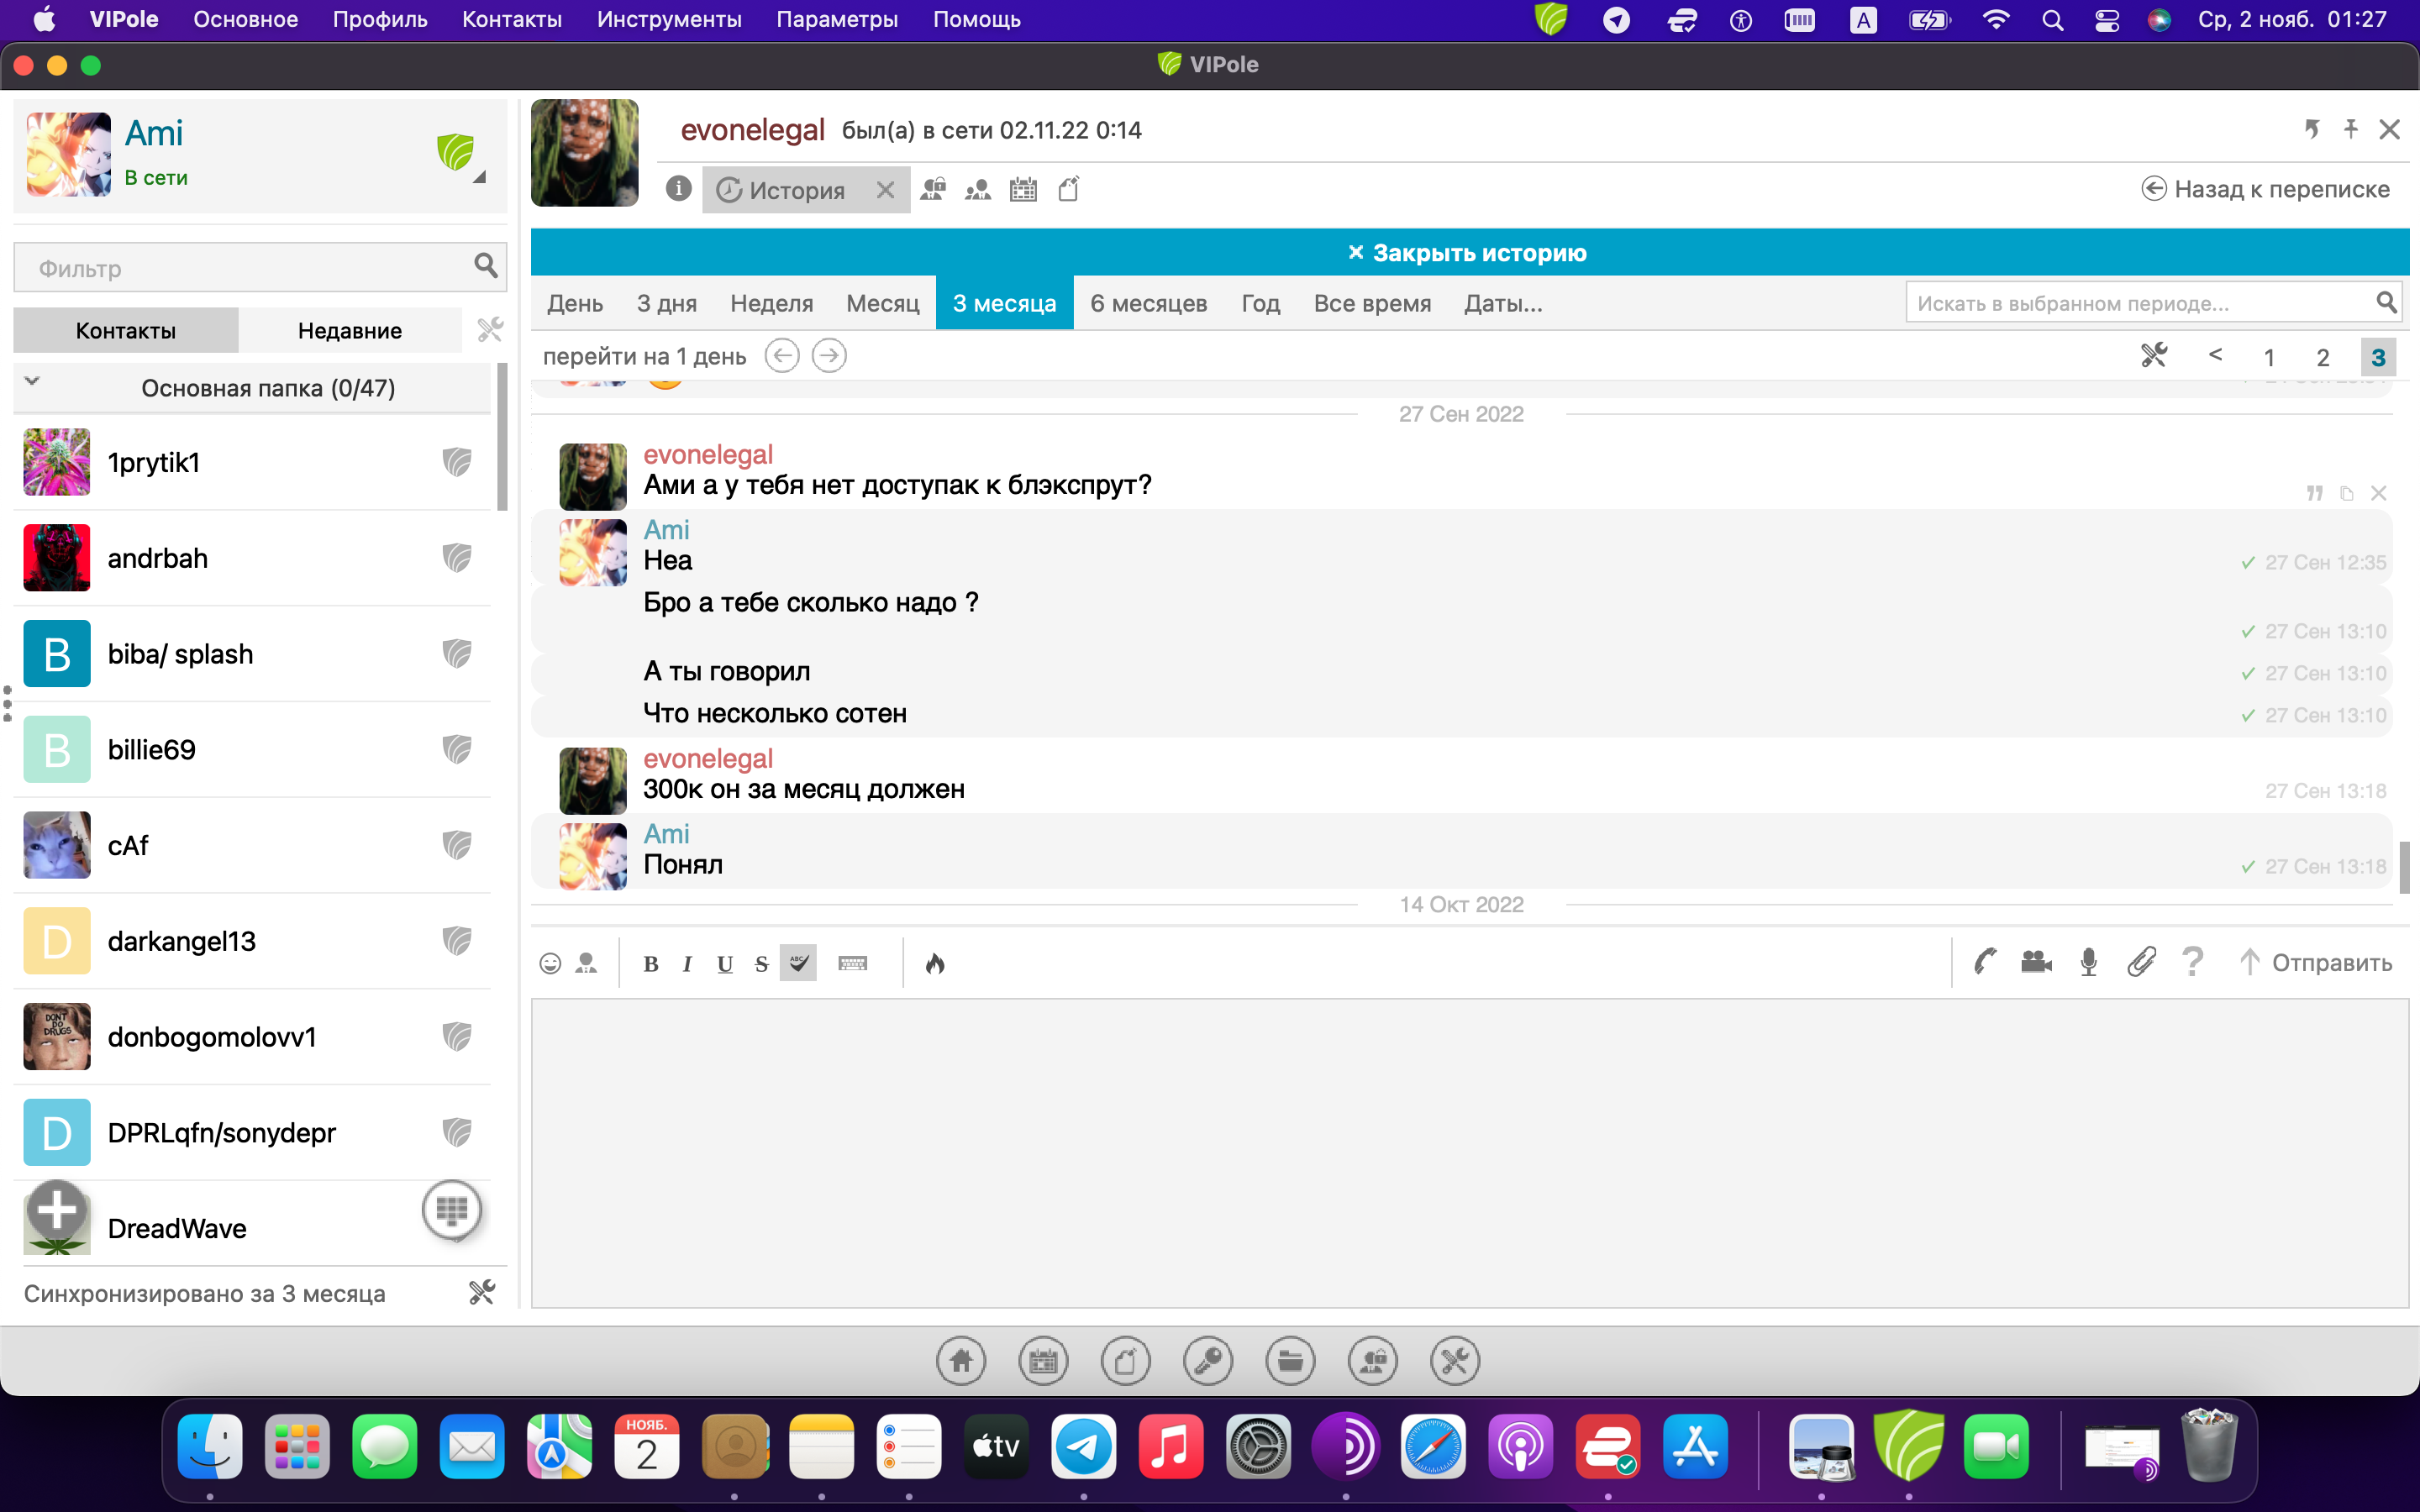The width and height of the screenshot is (2420, 1512).
Task: Toggle strikethrough formatting button
Action: [x=761, y=964]
